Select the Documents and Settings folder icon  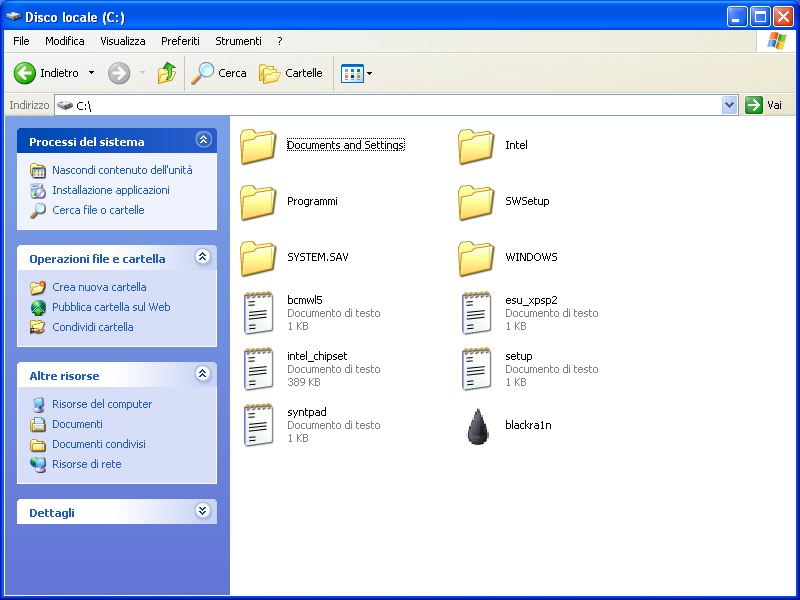point(258,146)
